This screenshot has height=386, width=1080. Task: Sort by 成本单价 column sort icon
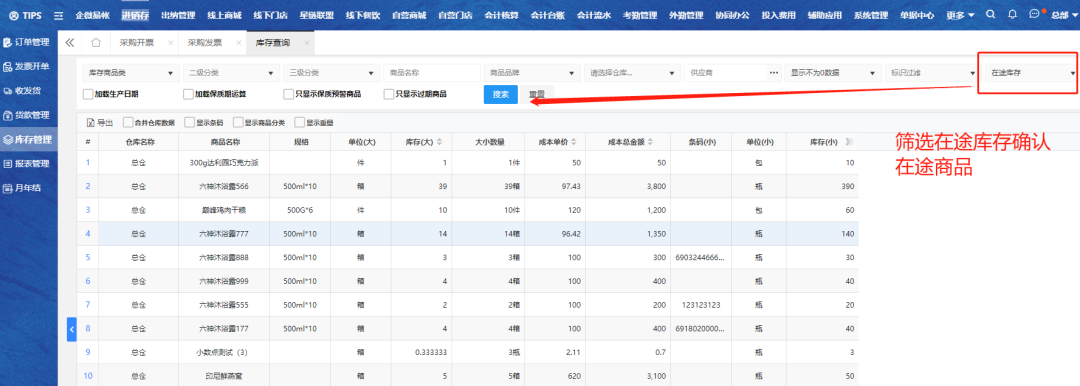[574, 142]
